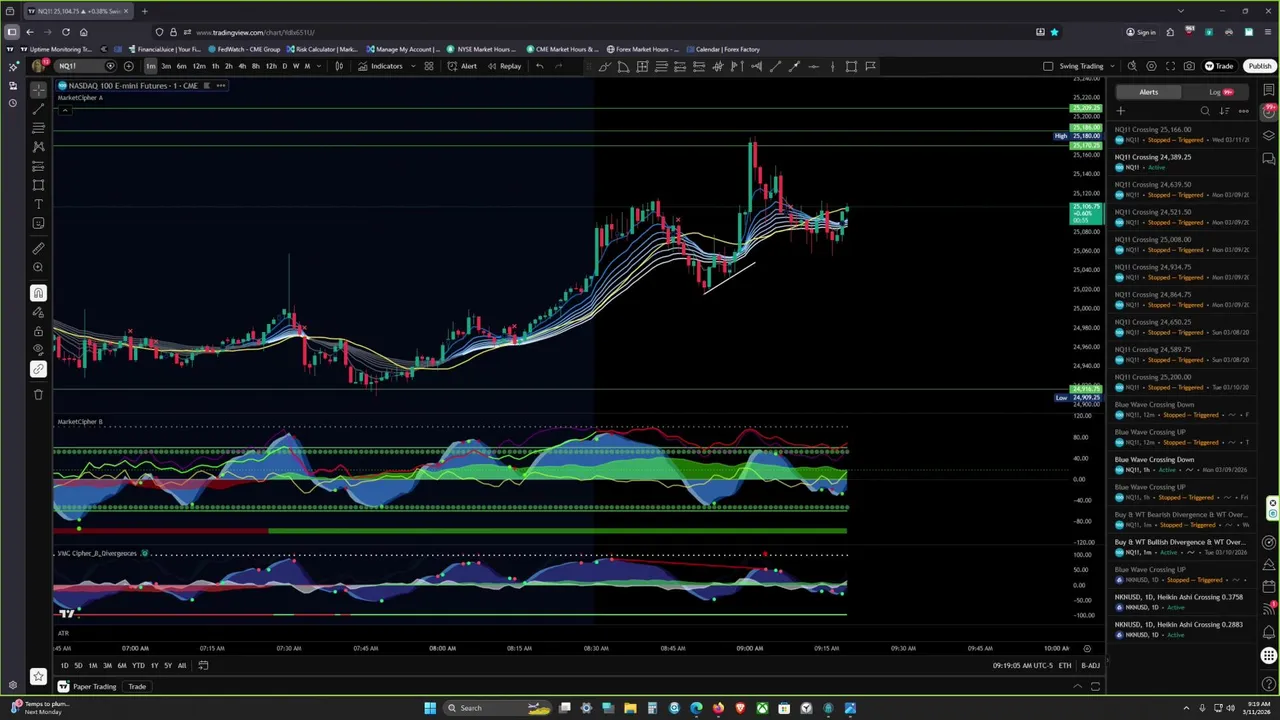1280x720 pixels.
Task: Undo last chart action
Action: pos(540,66)
